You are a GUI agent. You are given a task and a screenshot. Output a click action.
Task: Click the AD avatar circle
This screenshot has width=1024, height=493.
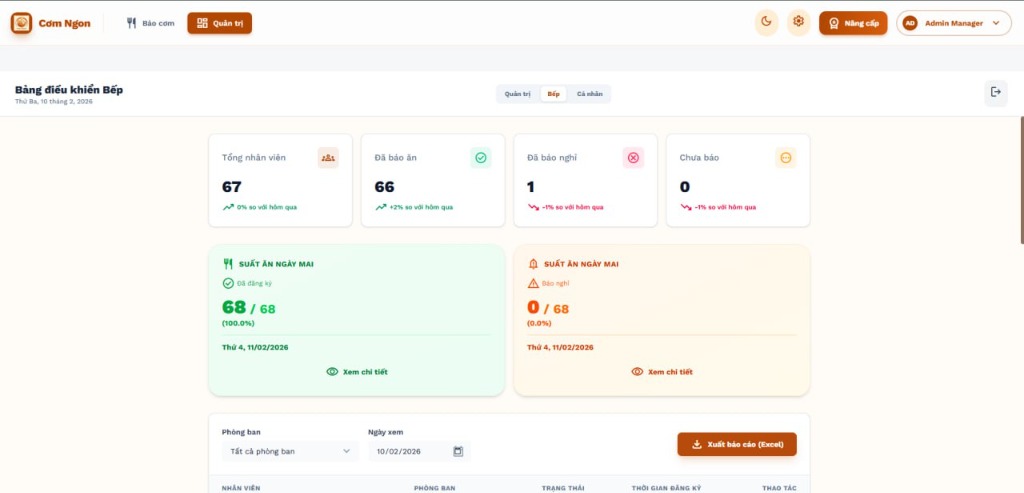pyautogui.click(x=910, y=23)
